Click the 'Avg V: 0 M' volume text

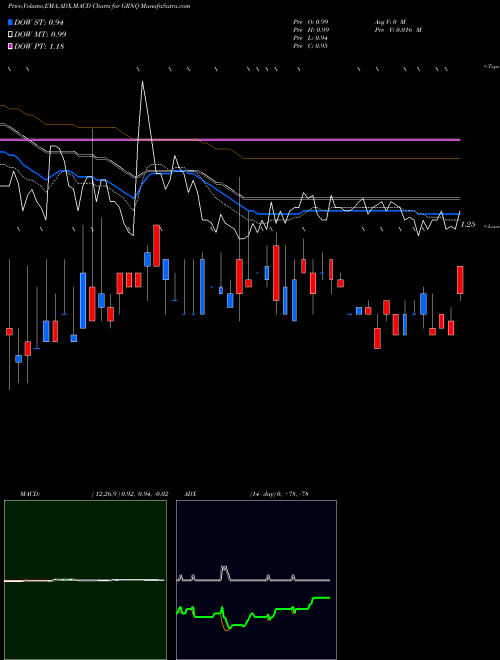click(x=390, y=21)
